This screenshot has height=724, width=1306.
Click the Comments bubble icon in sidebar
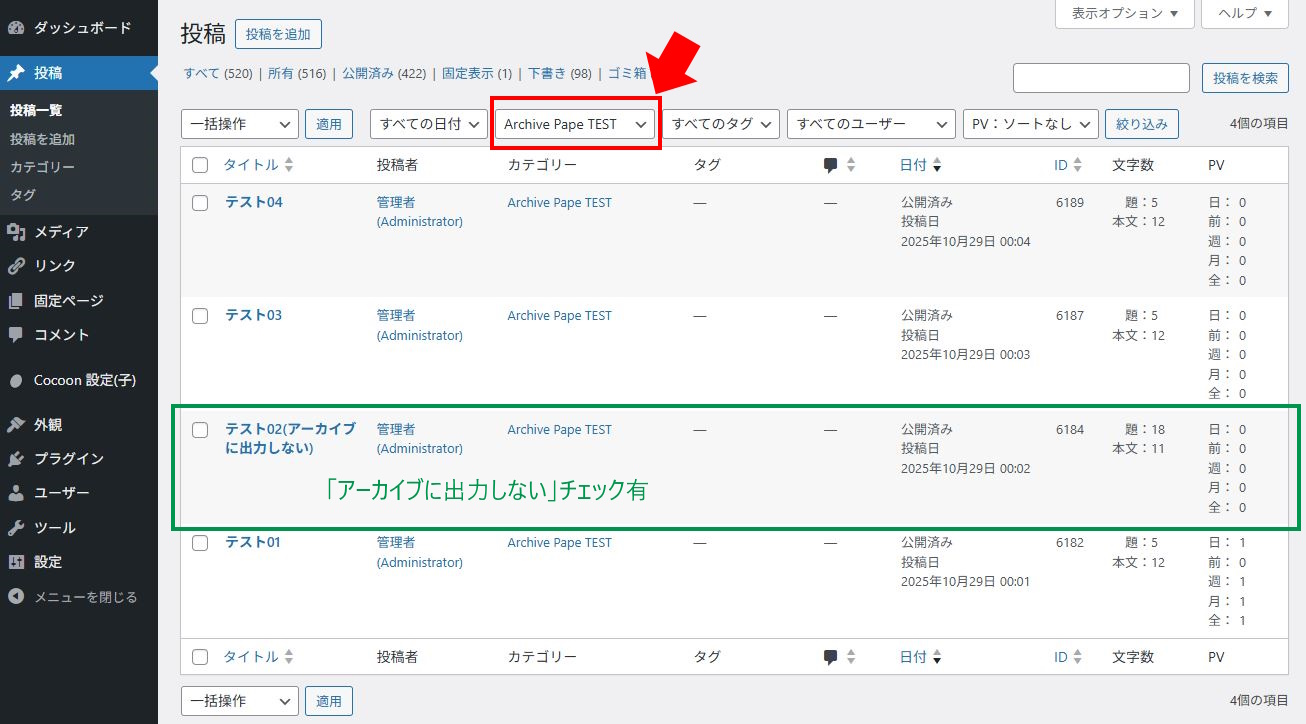pyautogui.click(x=16, y=335)
